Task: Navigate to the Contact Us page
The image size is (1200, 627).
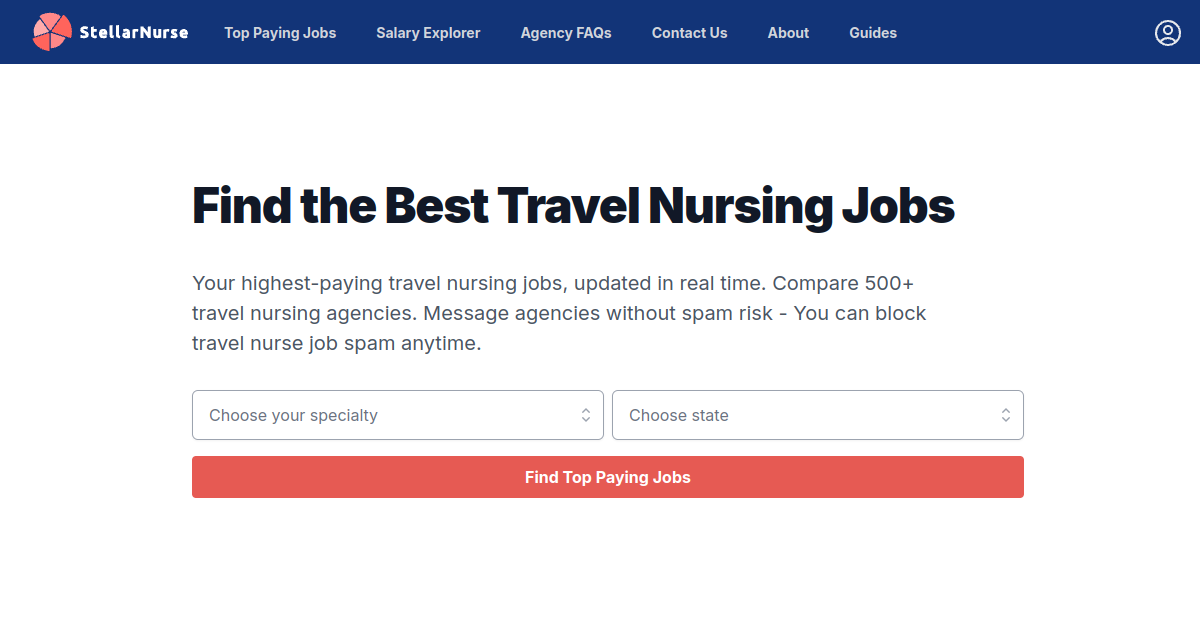Action: click(689, 33)
